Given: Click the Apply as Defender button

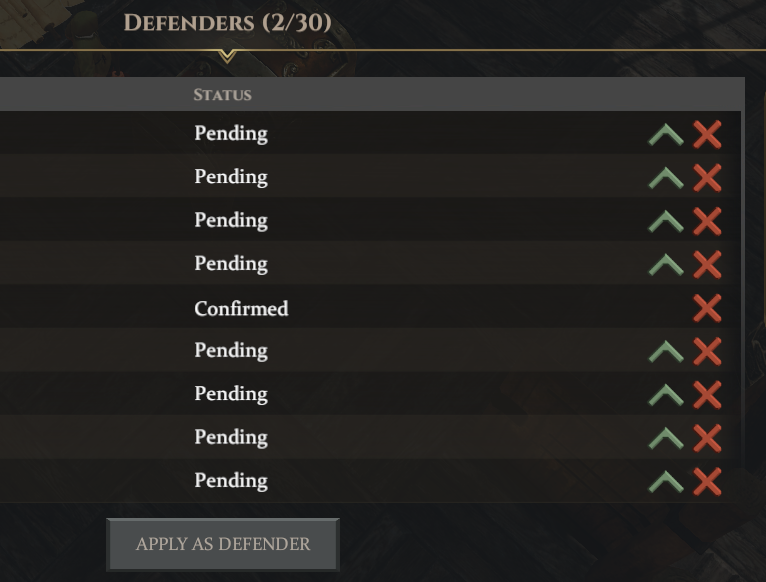Looking at the screenshot, I should click(223, 544).
